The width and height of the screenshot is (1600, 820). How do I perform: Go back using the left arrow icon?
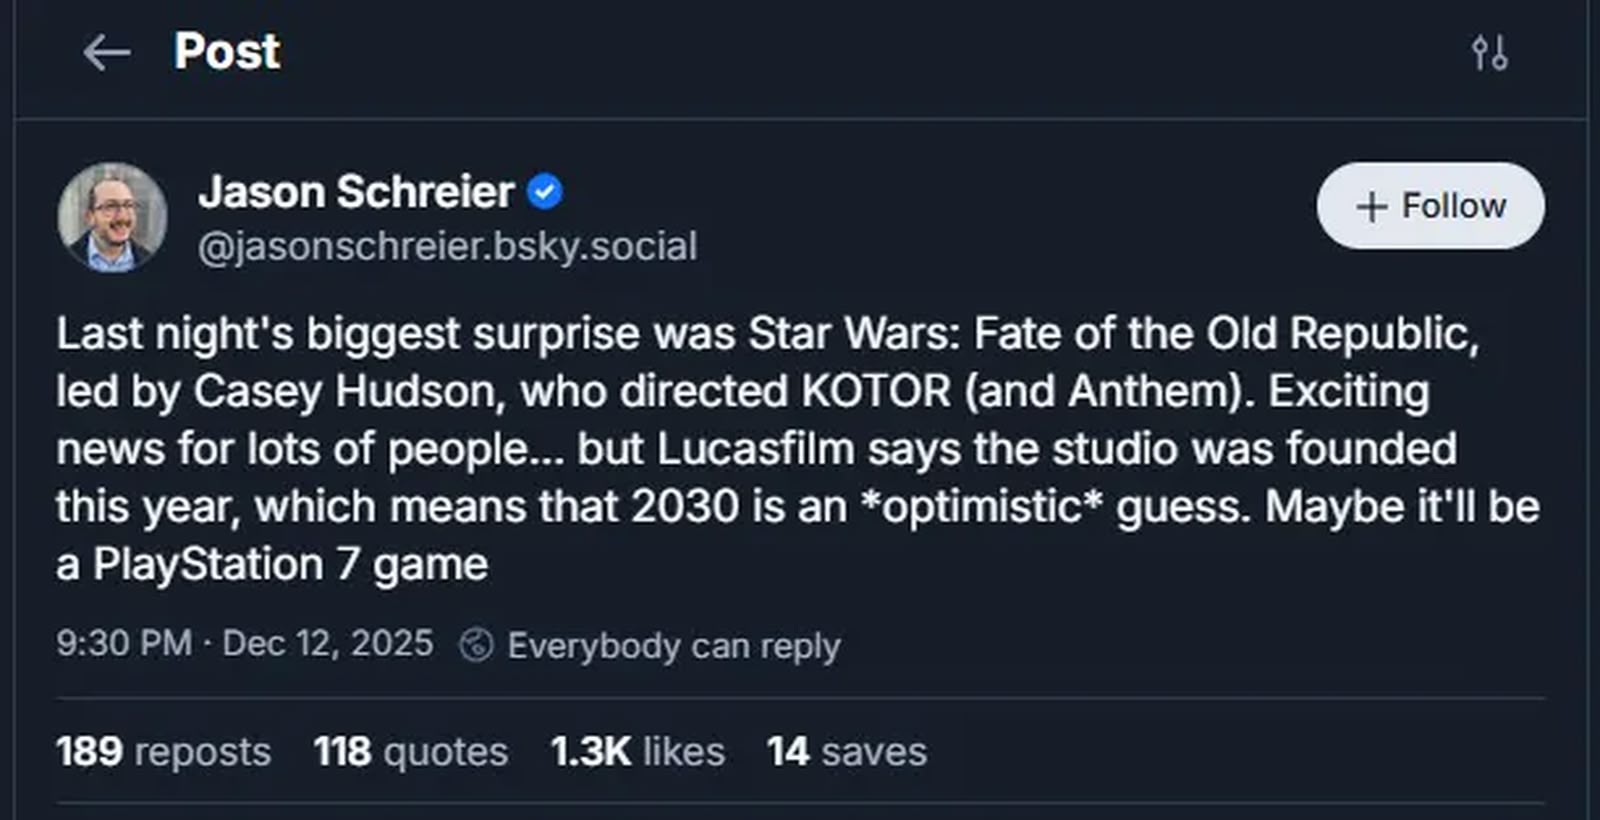pos(106,52)
